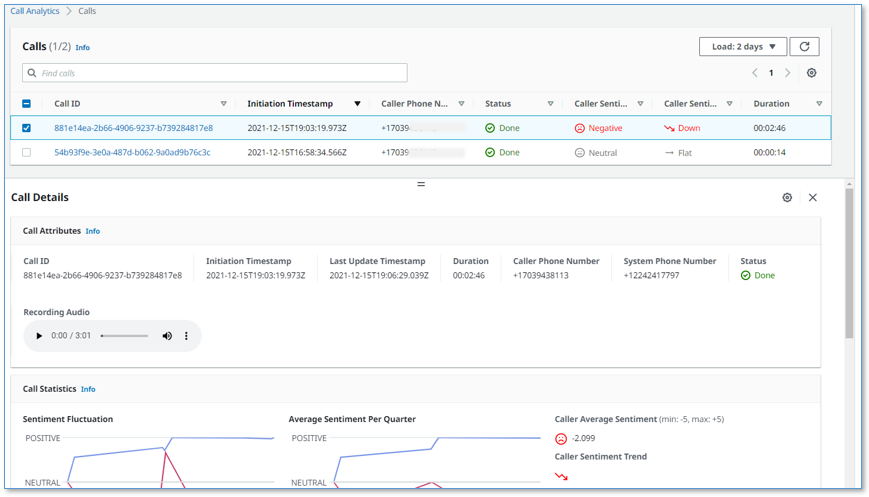This screenshot has height=497, width=869.
Task: Open audio player more options menu
Action: click(186, 336)
